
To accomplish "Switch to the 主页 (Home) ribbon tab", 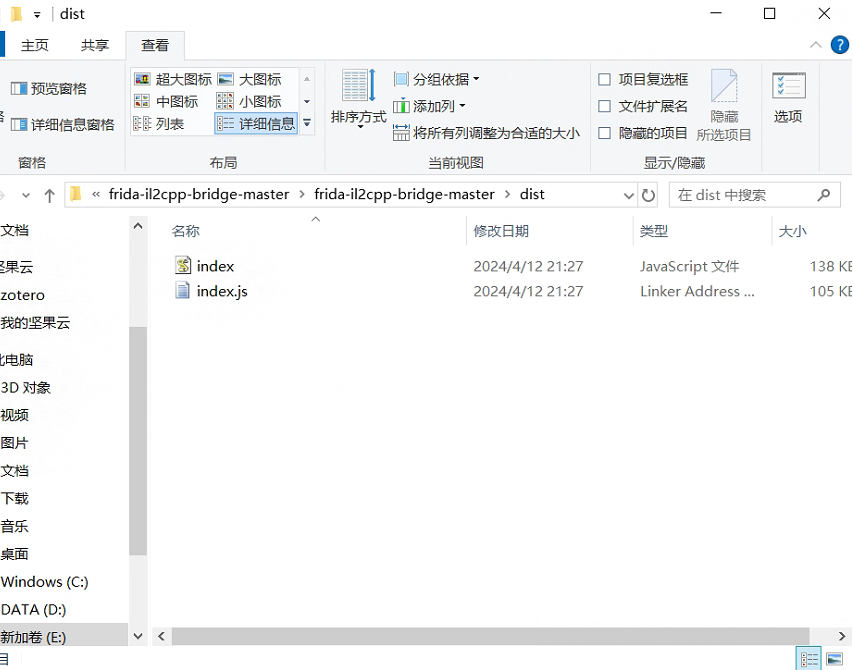I will tap(34, 44).
